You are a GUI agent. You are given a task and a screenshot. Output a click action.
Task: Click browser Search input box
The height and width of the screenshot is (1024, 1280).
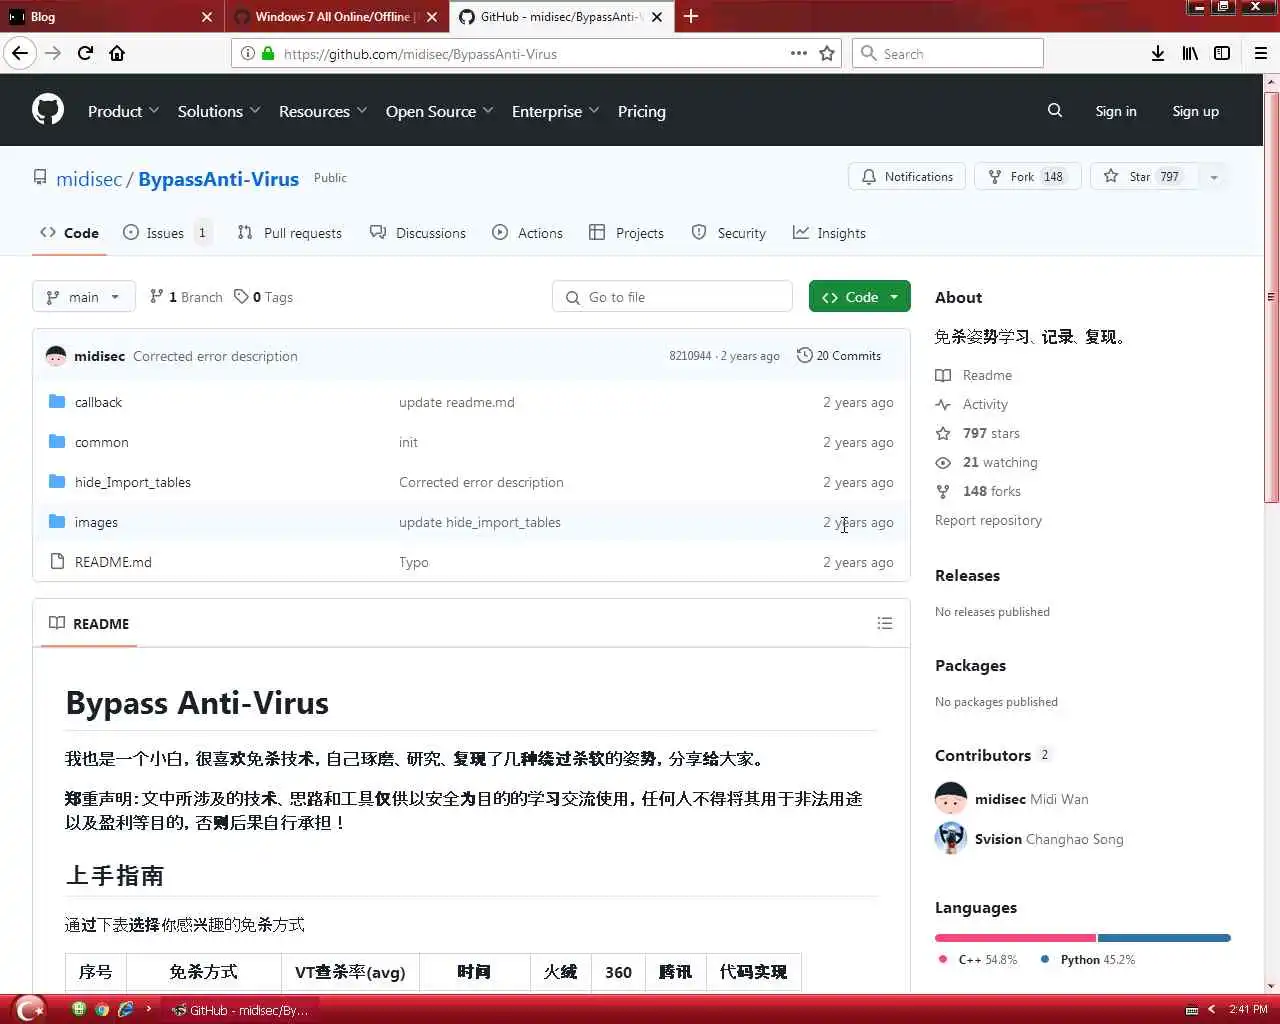coord(948,53)
